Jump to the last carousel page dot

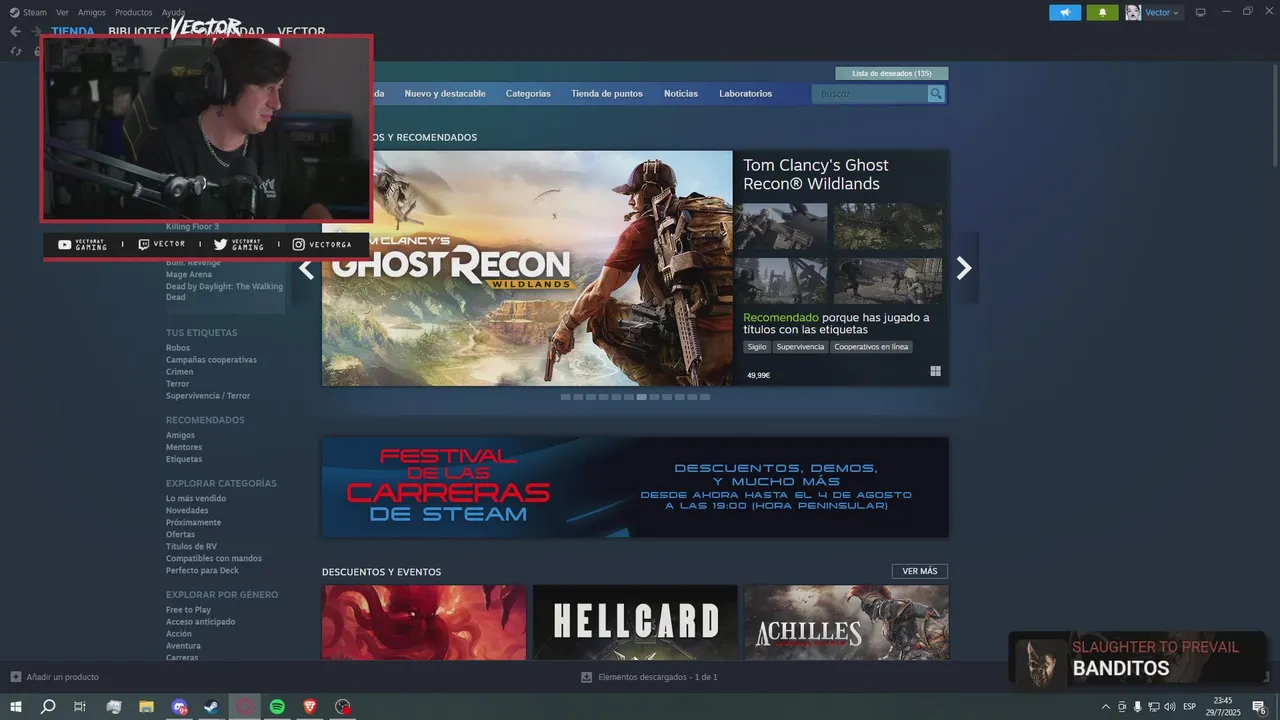point(705,397)
